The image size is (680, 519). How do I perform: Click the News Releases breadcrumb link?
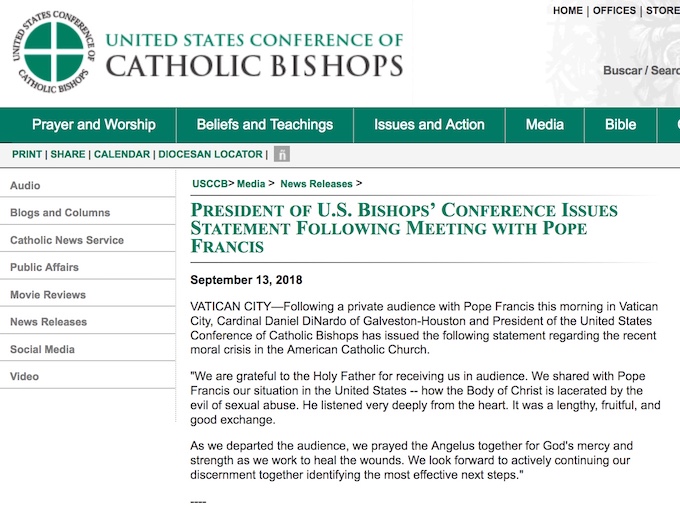(x=316, y=184)
